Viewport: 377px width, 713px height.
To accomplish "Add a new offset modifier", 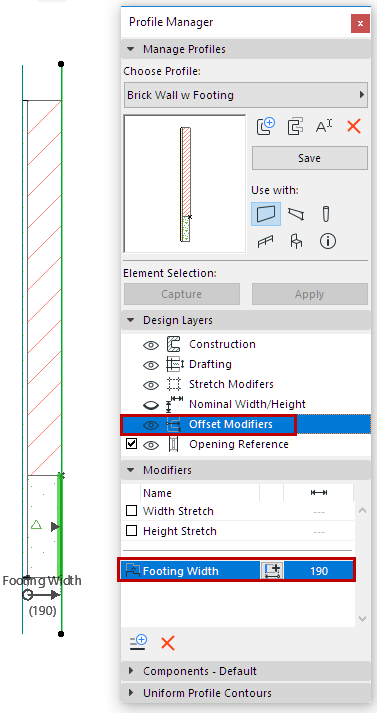I will tap(138, 643).
